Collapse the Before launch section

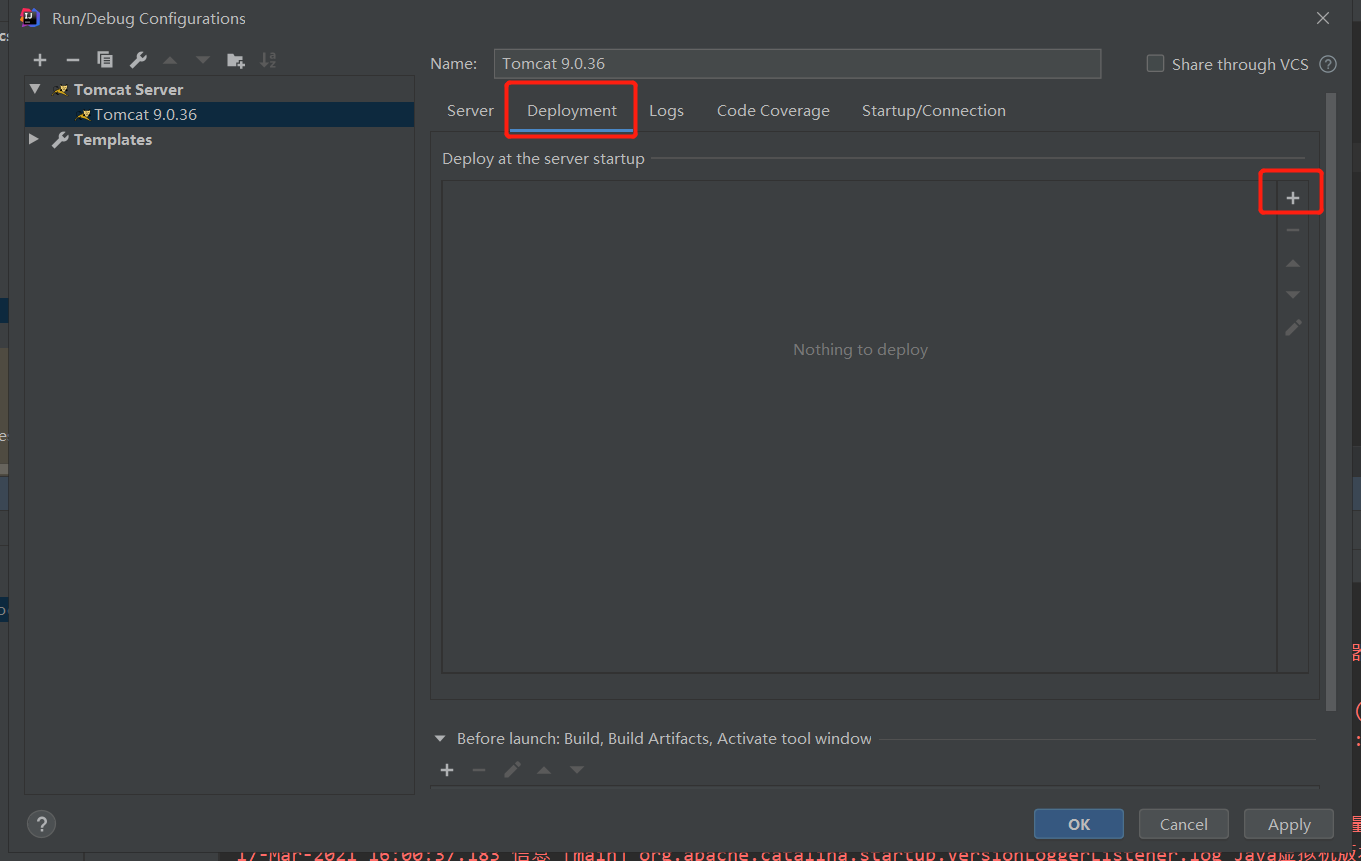pyautogui.click(x=440, y=738)
